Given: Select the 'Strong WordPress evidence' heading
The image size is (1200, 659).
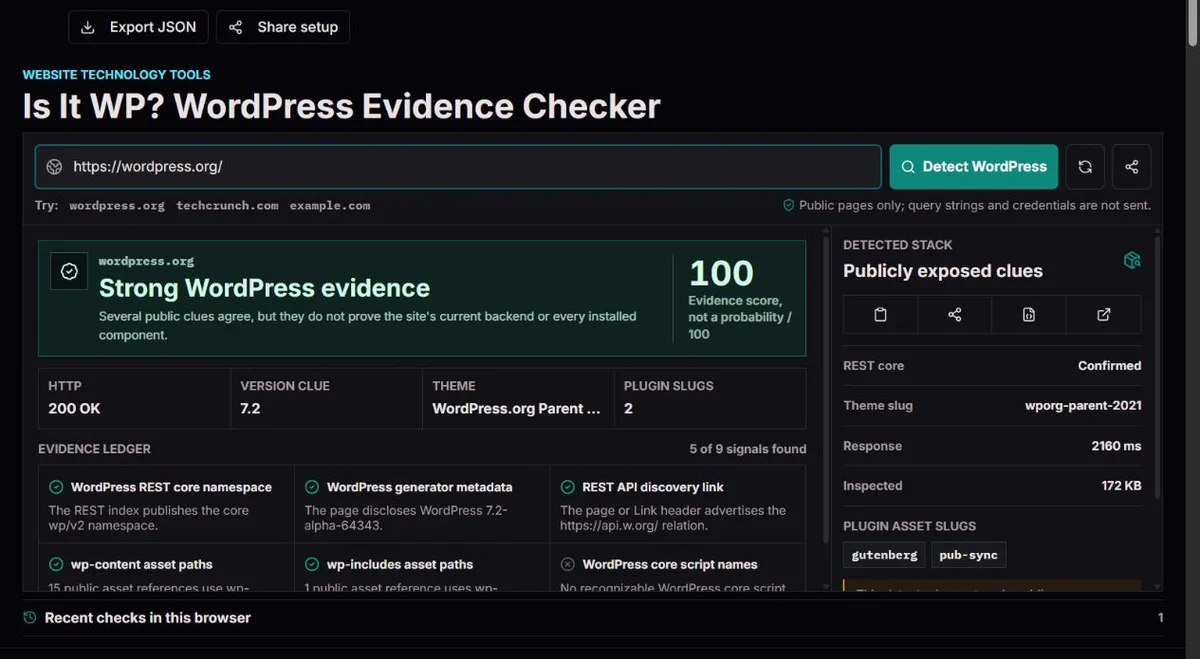Looking at the screenshot, I should [x=264, y=288].
